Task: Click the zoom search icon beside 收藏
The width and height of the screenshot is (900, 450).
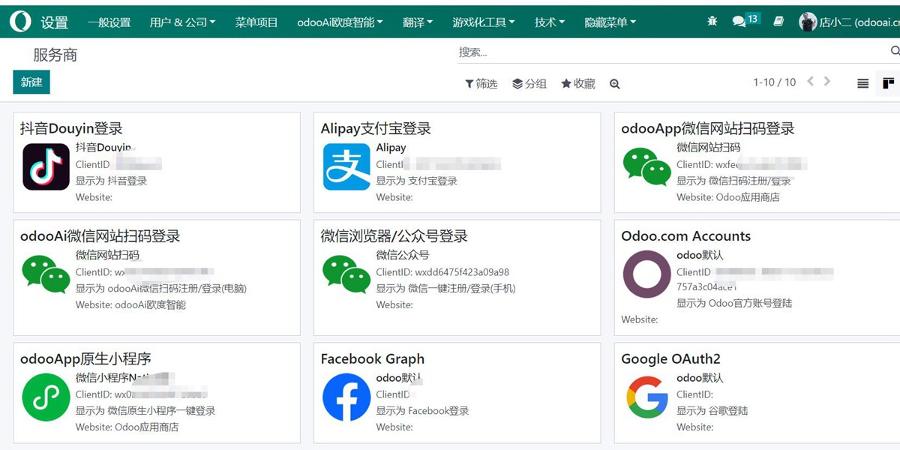Action: (615, 84)
